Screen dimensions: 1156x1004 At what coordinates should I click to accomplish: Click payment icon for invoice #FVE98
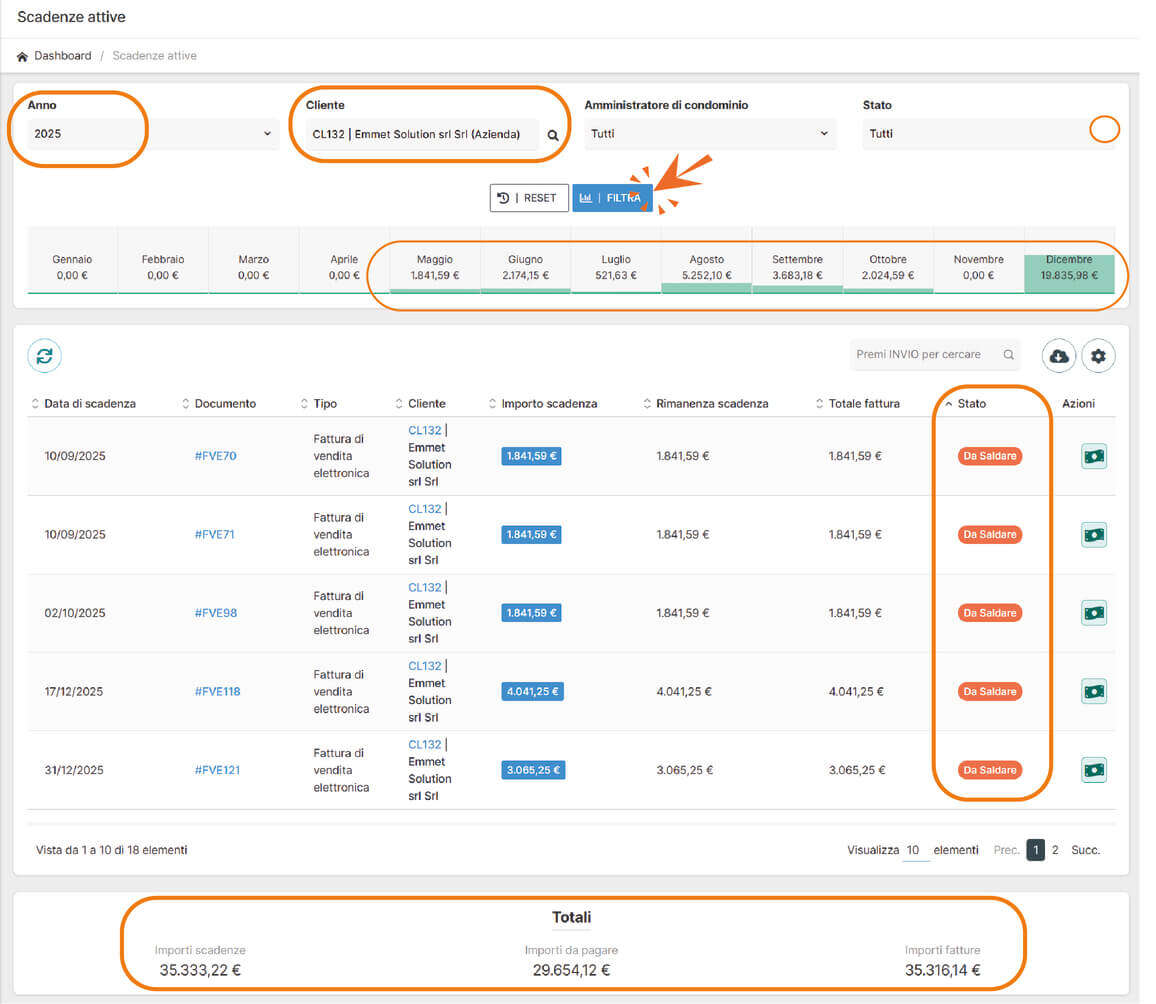tap(1094, 613)
